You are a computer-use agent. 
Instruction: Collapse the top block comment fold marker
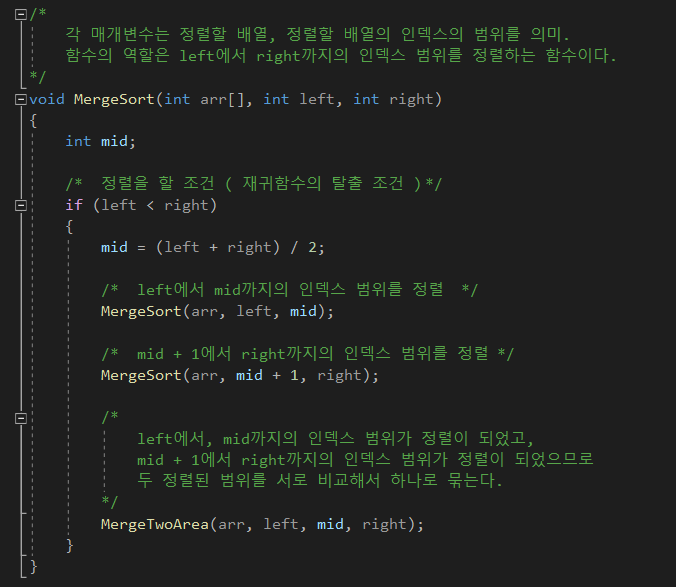coord(21,15)
